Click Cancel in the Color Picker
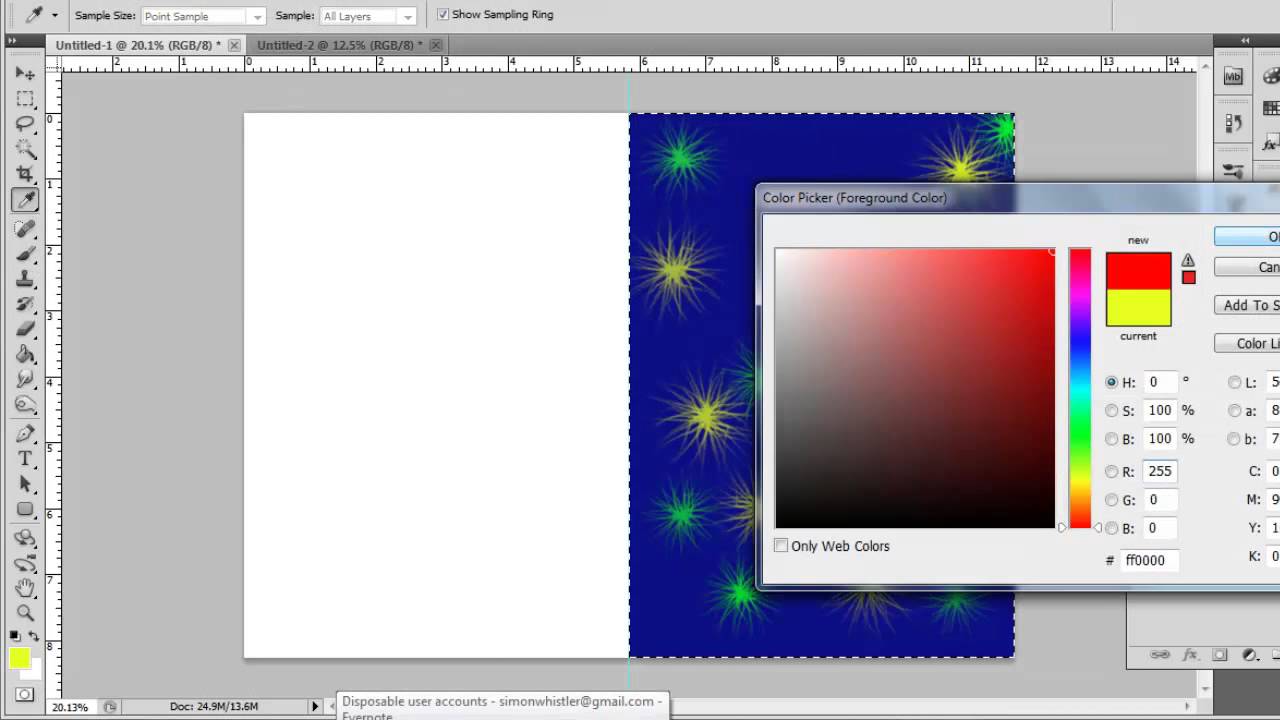The image size is (1280, 720). [x=1248, y=267]
